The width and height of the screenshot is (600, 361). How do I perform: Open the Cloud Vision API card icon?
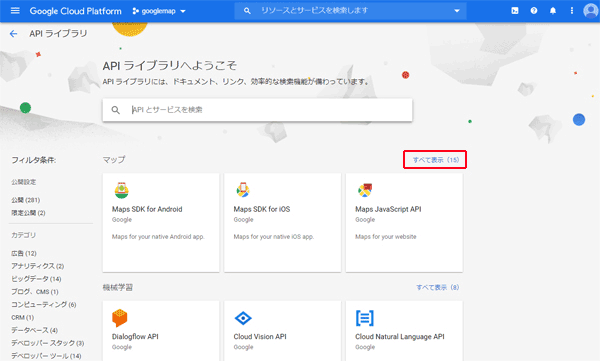click(243, 318)
